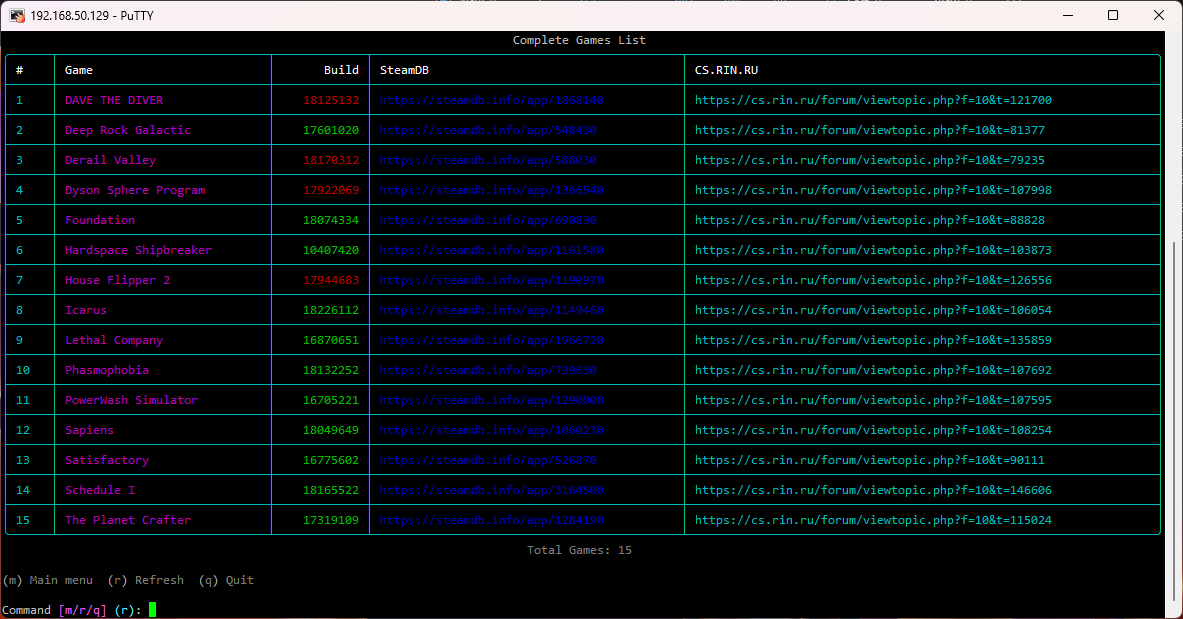Click the (q) Quit option
The image size is (1183, 619).
(226, 580)
